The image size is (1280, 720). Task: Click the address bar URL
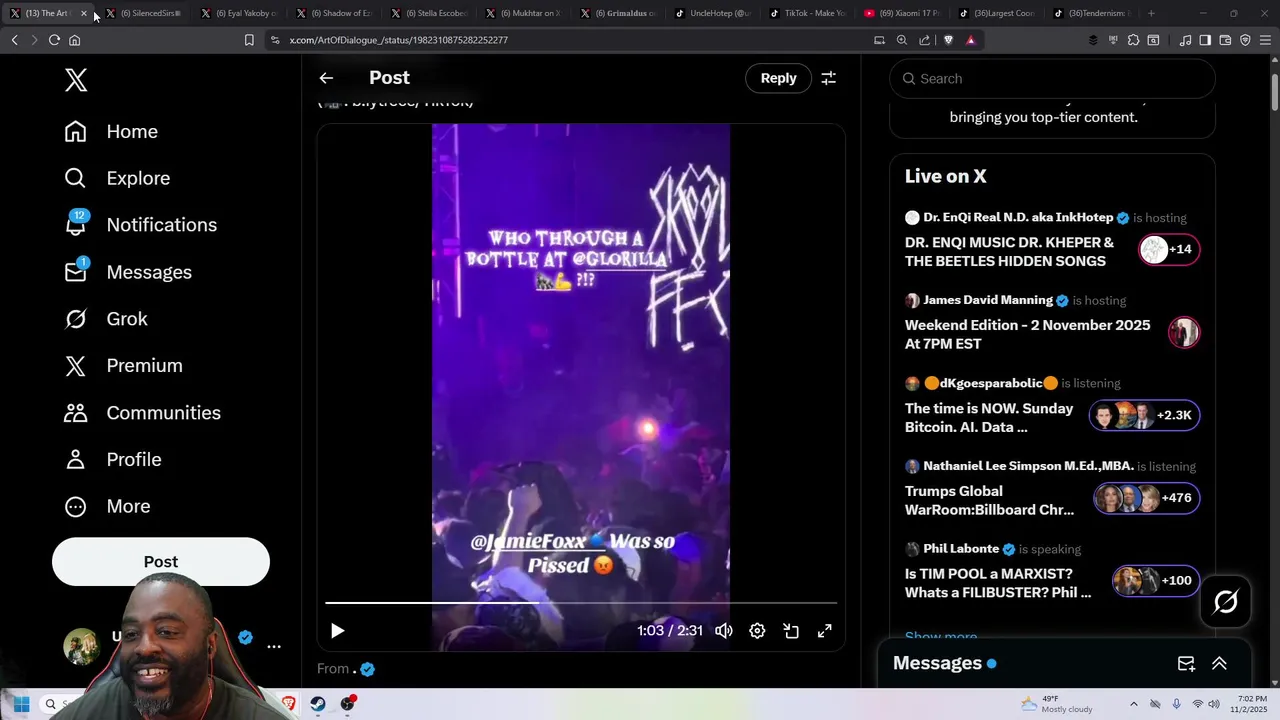(x=398, y=40)
